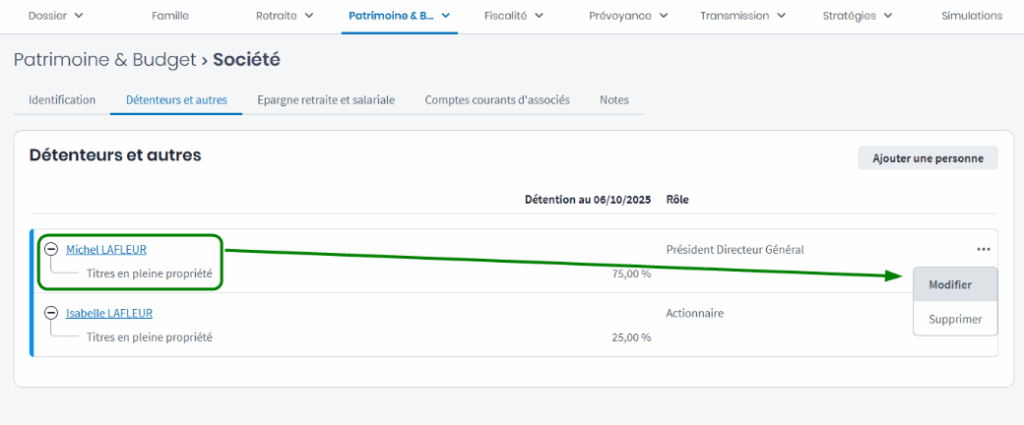Choose Supprimer in the context menu
Viewport: 1024px width, 425px height.
point(955,319)
